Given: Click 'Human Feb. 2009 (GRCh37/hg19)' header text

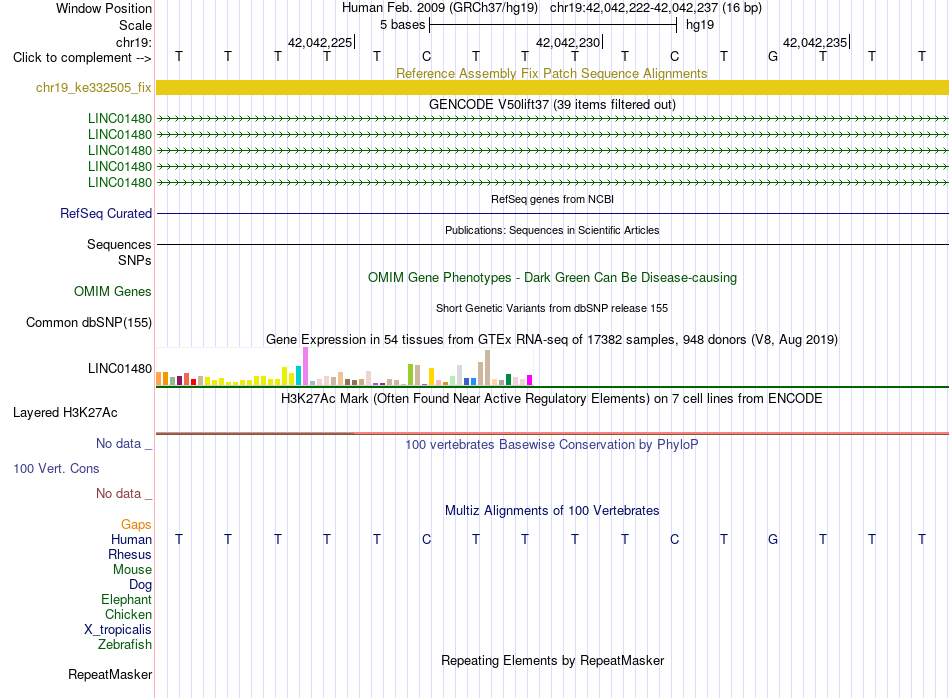Looking at the screenshot, I should pyautogui.click(x=440, y=8).
